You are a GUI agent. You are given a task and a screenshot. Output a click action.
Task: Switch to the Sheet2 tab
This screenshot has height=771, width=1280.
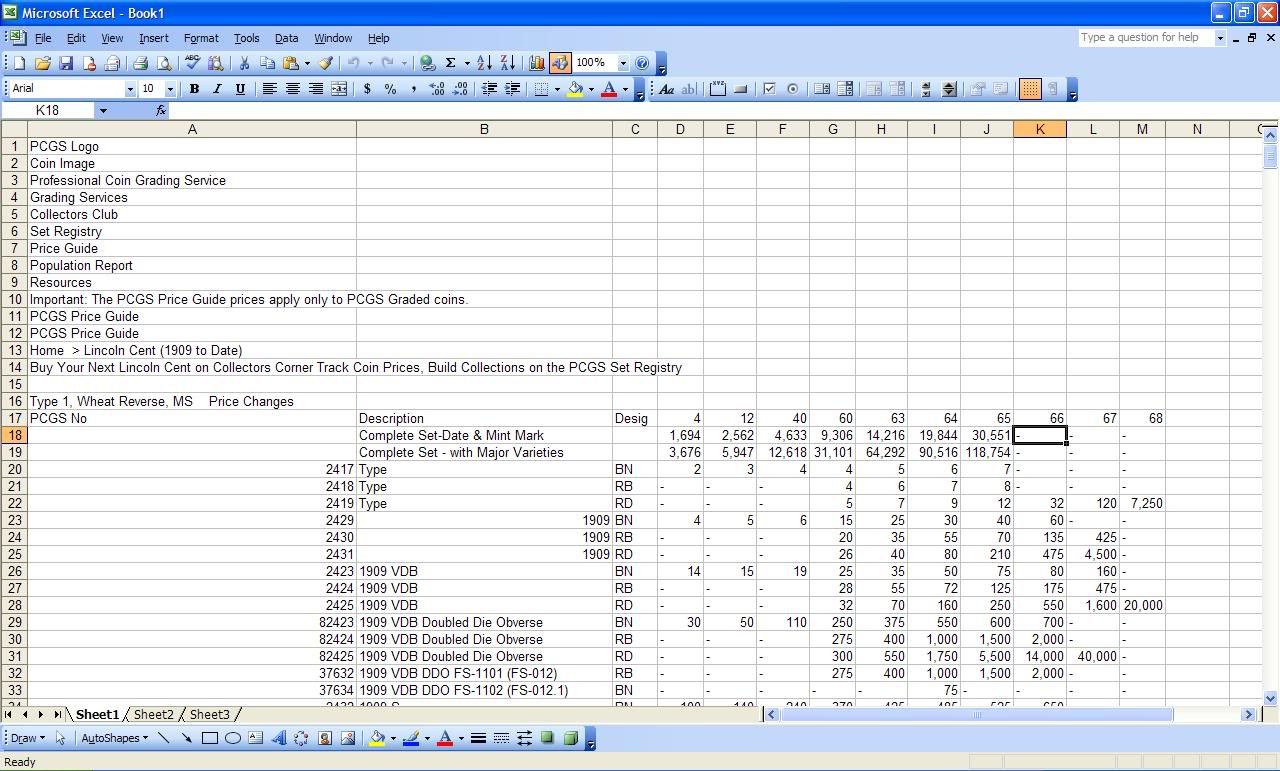click(x=154, y=714)
